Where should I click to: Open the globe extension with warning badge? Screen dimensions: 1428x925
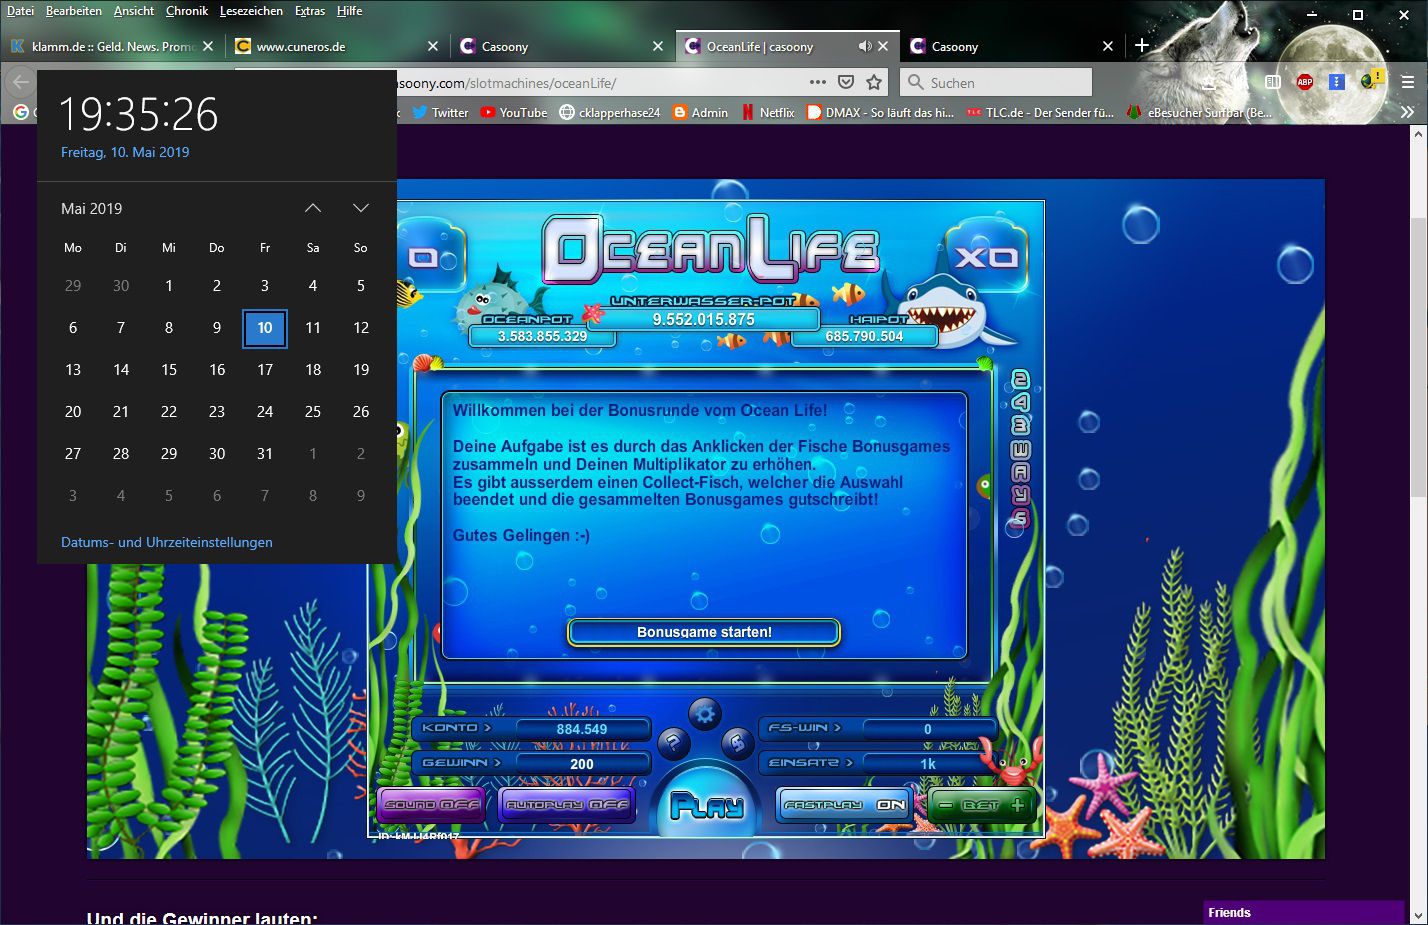[1371, 81]
